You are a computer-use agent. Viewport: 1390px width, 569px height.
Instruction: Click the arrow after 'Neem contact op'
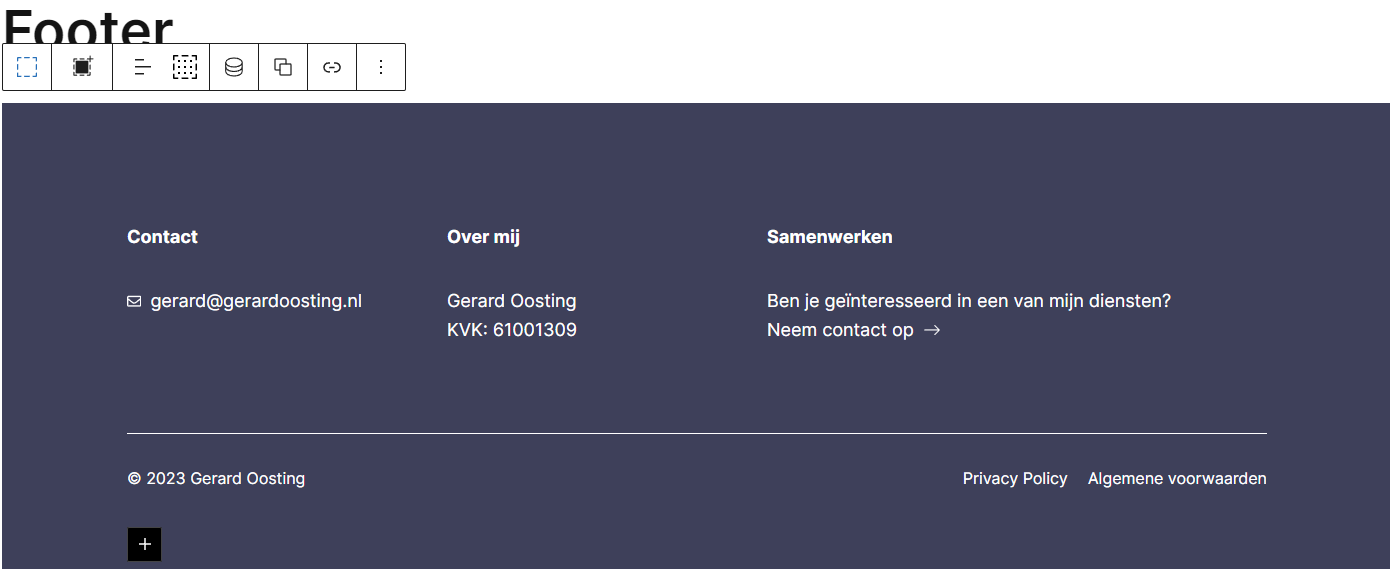(x=932, y=330)
